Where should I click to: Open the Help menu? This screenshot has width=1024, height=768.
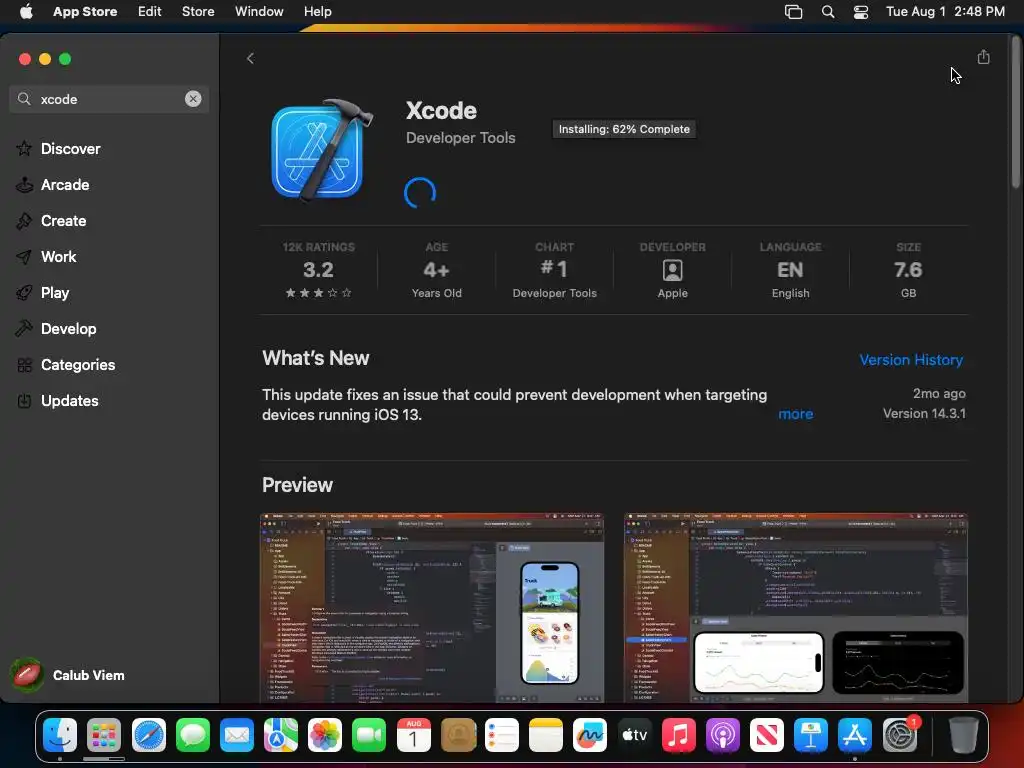coord(317,12)
